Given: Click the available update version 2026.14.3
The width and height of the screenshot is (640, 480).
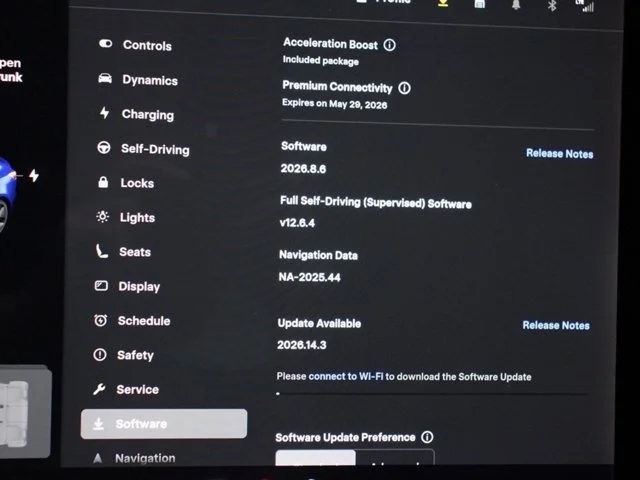Looking at the screenshot, I should [x=302, y=345].
